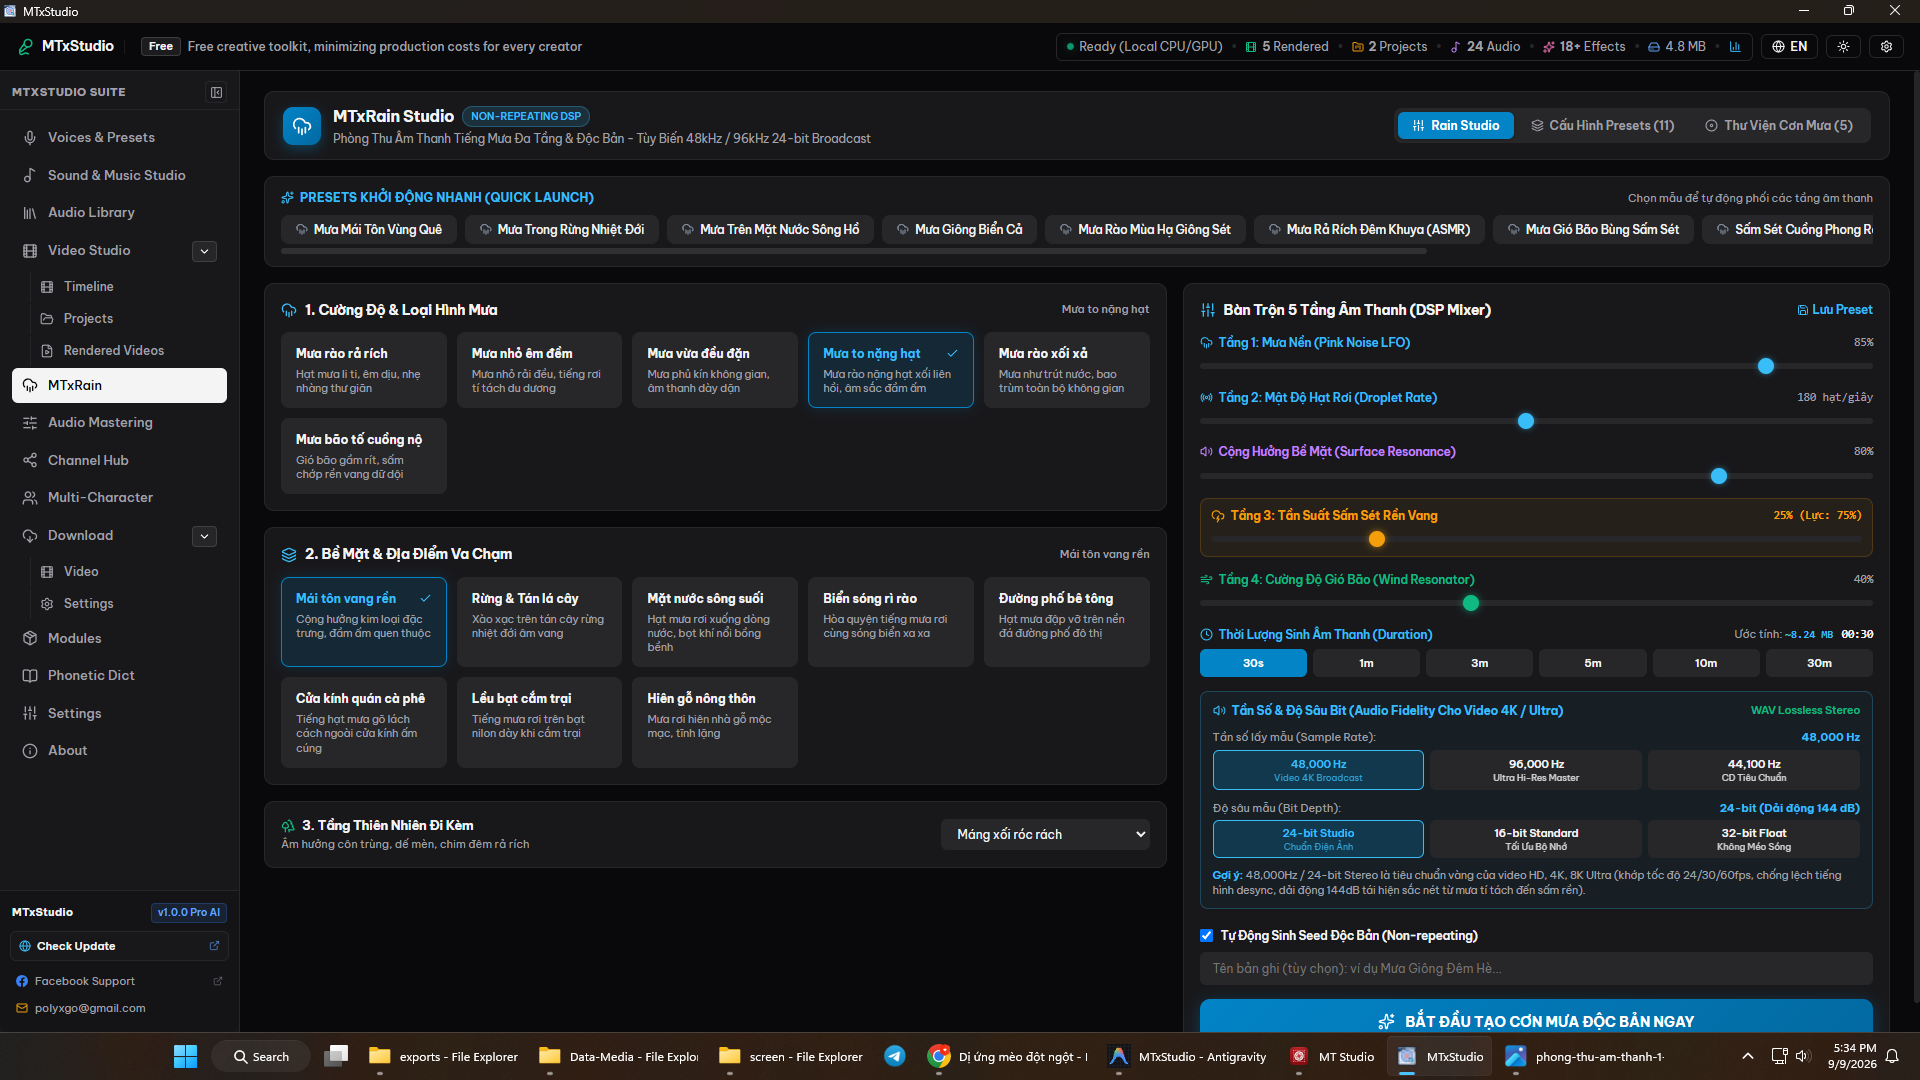Open the Audio Library
Viewport: 1920px width, 1080px height.
coord(119,212)
